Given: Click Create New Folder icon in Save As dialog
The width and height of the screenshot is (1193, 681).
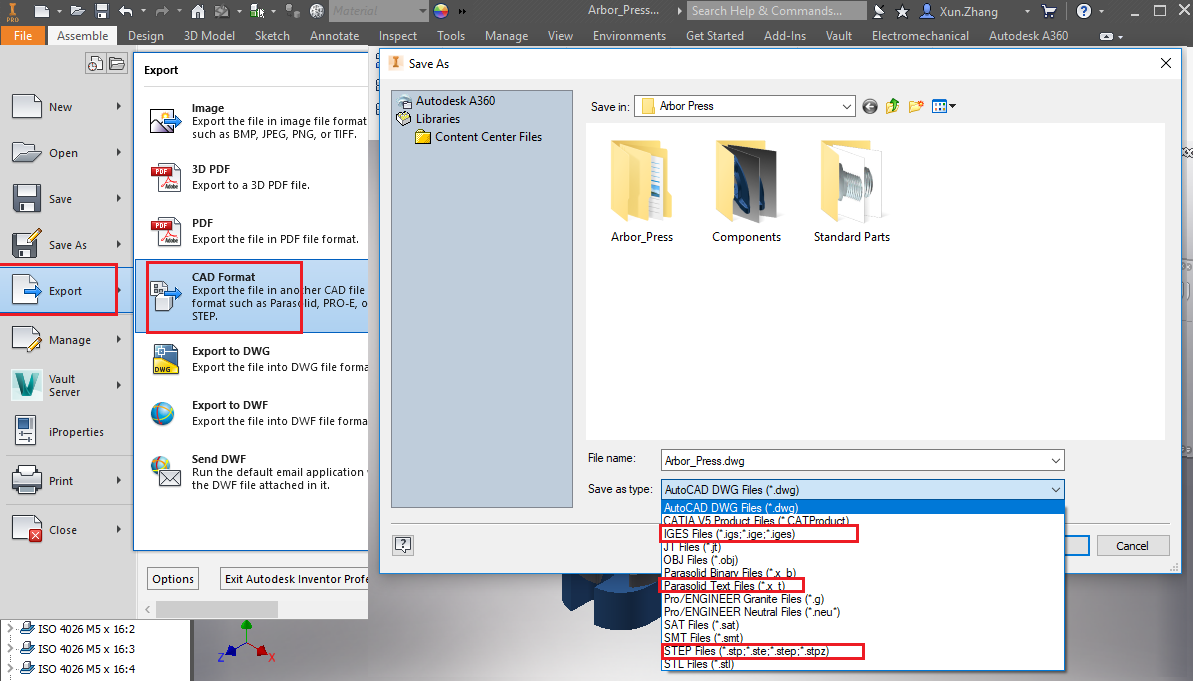Looking at the screenshot, I should pyautogui.click(x=915, y=105).
